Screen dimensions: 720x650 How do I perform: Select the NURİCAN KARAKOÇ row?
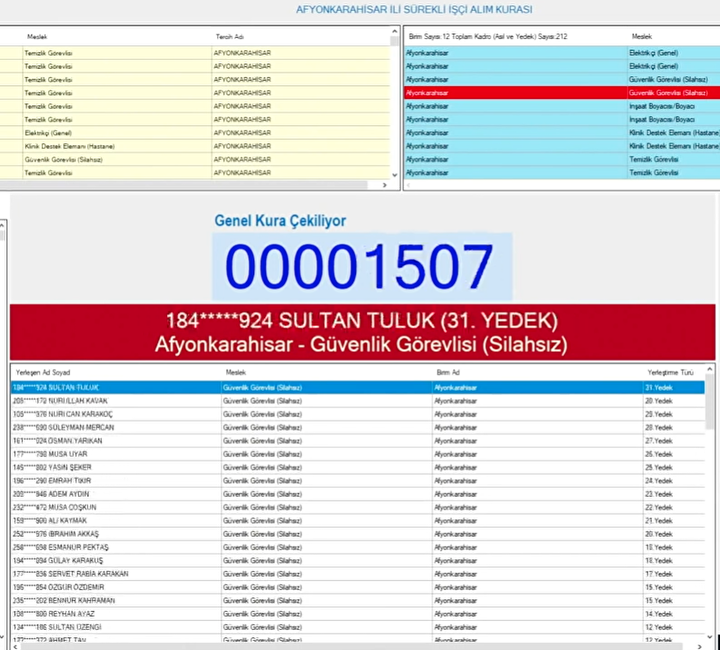pyautogui.click(x=358, y=414)
